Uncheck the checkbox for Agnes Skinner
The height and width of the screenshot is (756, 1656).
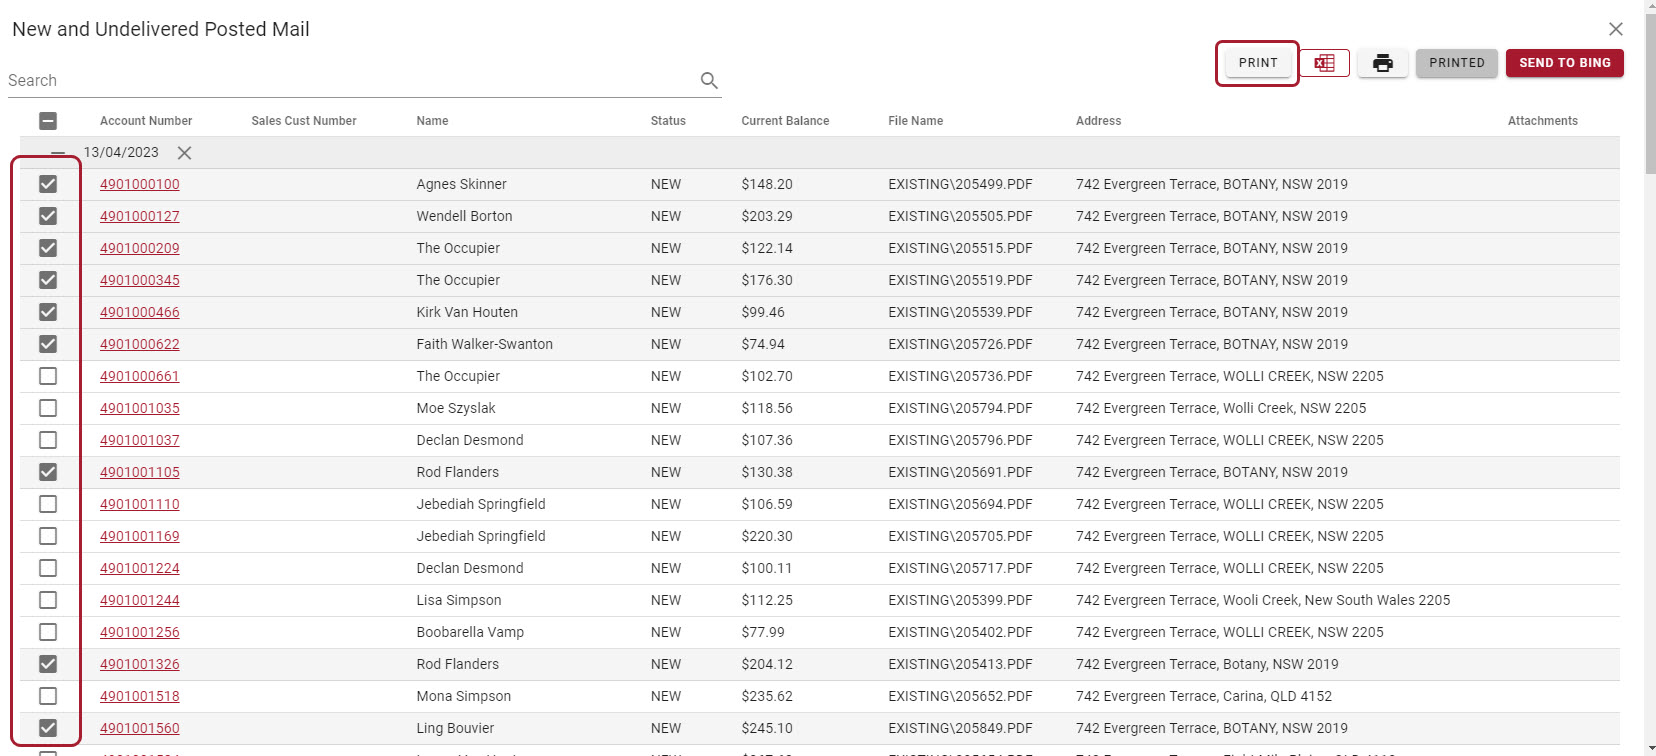[48, 184]
